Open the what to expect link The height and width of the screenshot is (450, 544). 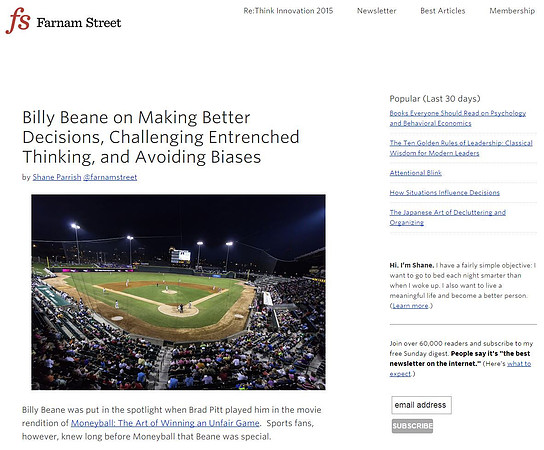[460, 368]
